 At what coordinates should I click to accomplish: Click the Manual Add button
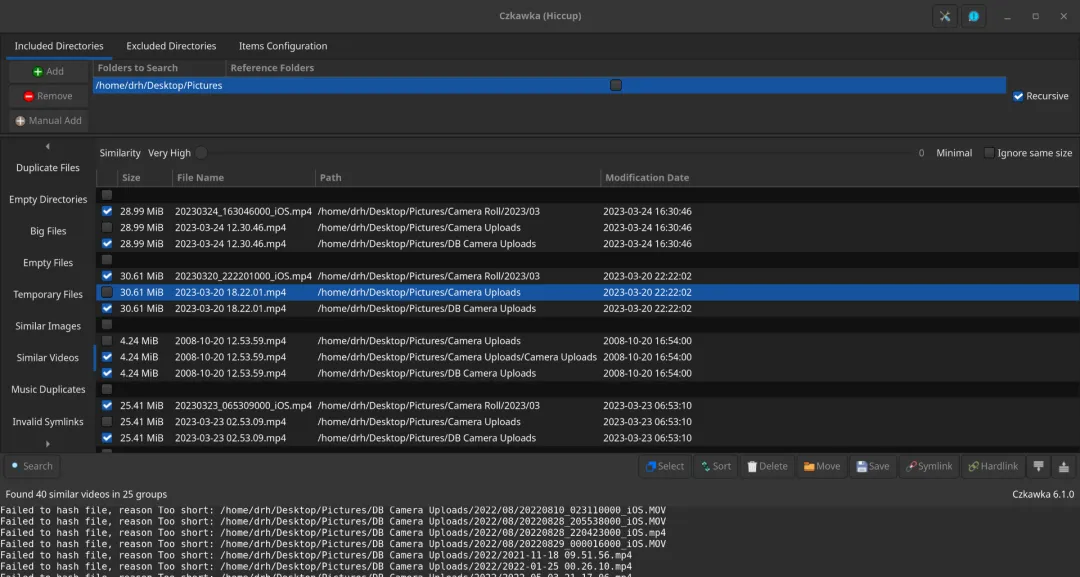(x=48, y=120)
